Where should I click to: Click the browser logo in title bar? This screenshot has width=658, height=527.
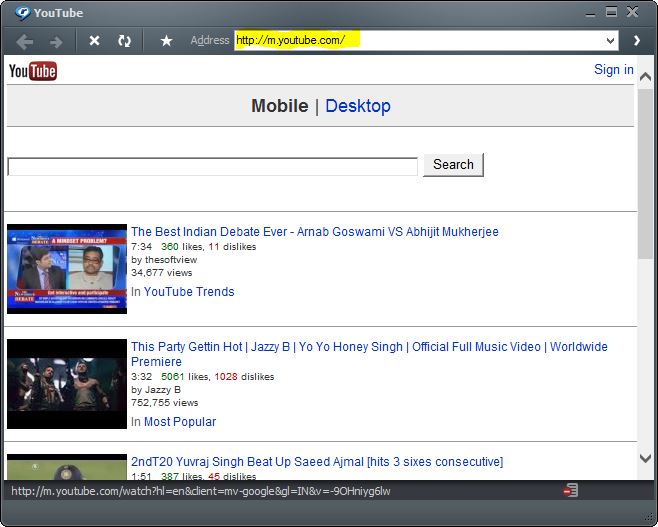(22, 13)
